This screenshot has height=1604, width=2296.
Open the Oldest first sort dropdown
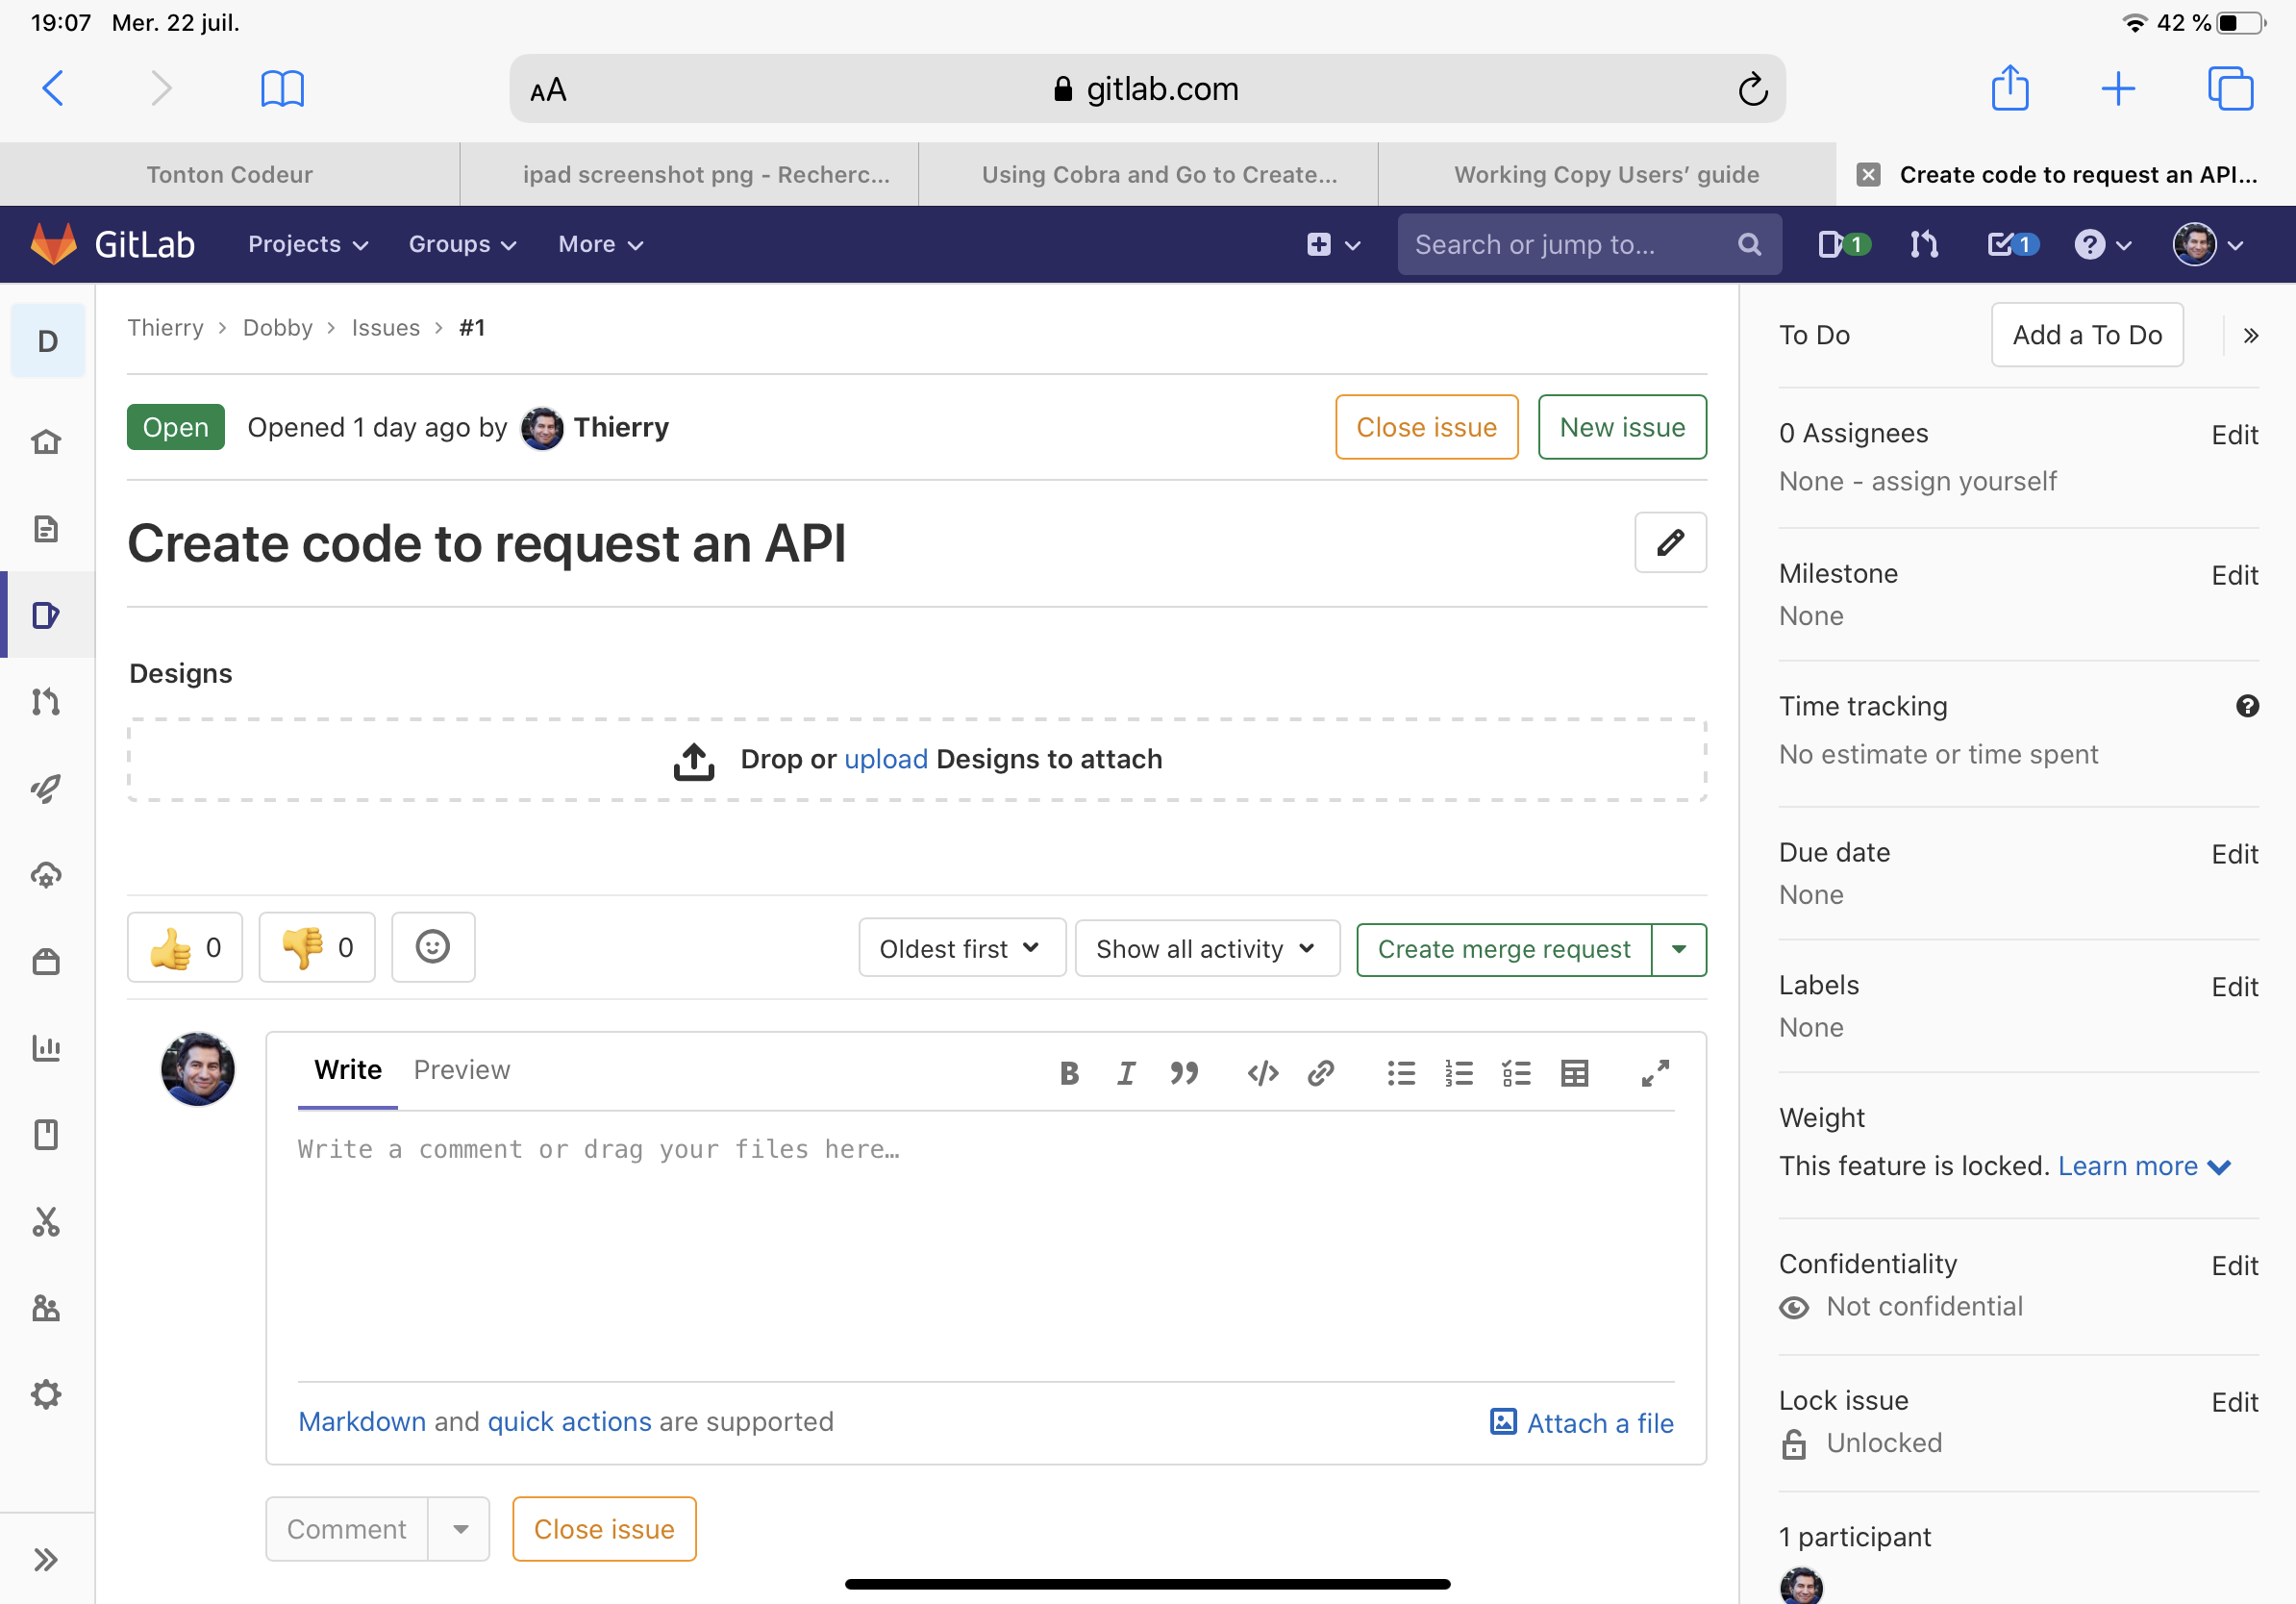(960, 949)
